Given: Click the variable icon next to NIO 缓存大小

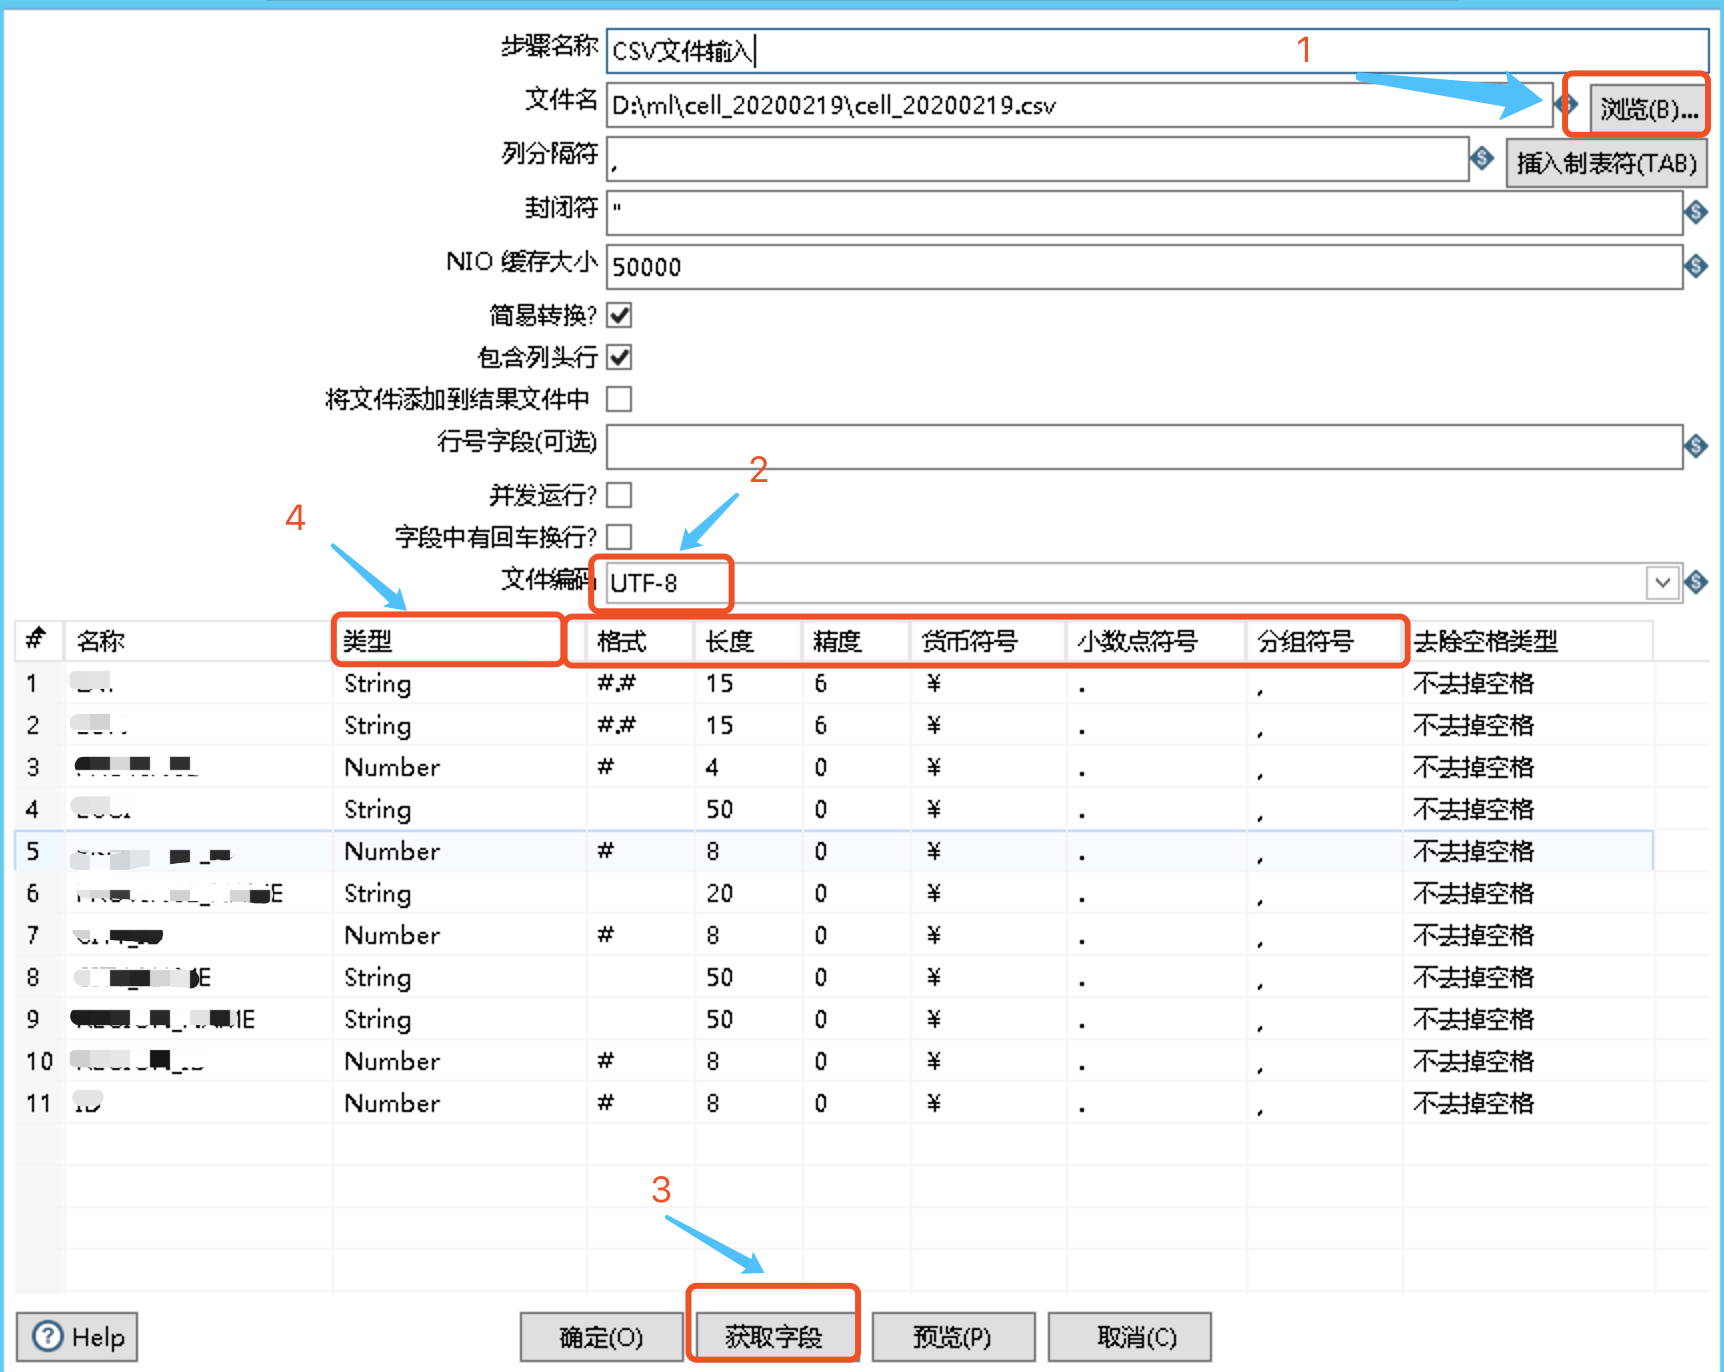Looking at the screenshot, I should pyautogui.click(x=1696, y=266).
